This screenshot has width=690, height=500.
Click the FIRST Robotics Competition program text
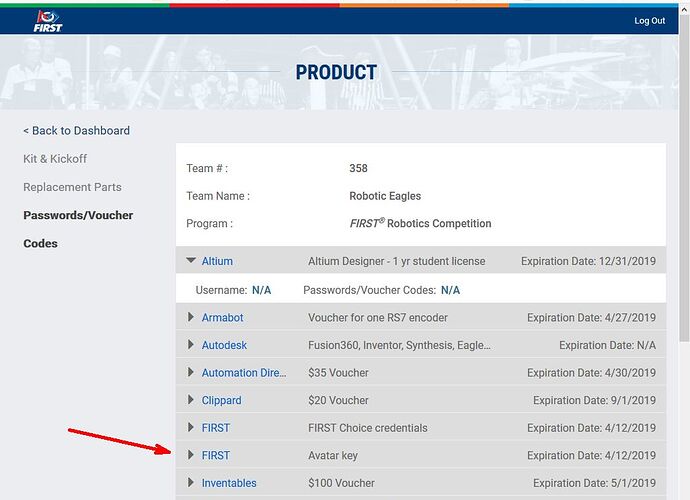click(x=420, y=223)
